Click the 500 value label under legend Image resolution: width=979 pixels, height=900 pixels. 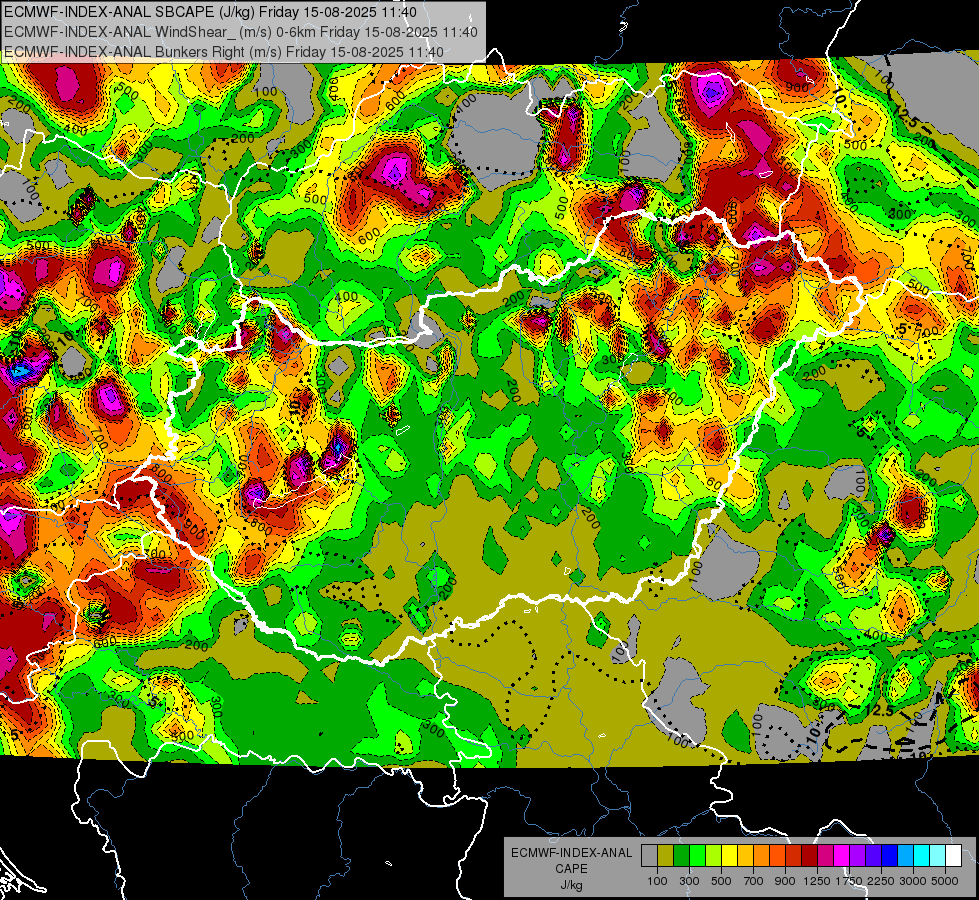pyautogui.click(x=721, y=881)
